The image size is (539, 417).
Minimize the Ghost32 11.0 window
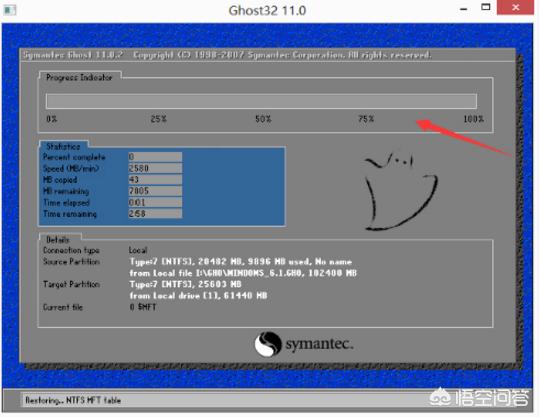pos(464,8)
